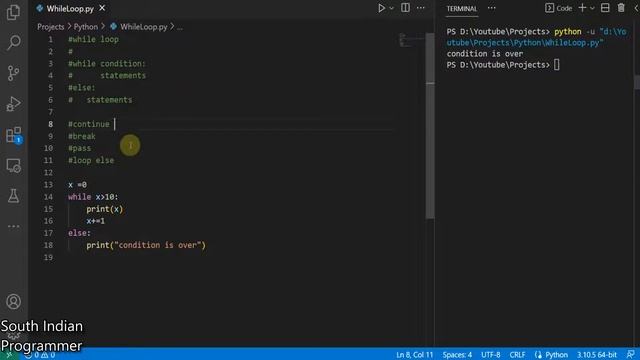
Task: Click the line '#while loop' comment
Action: 93,40
